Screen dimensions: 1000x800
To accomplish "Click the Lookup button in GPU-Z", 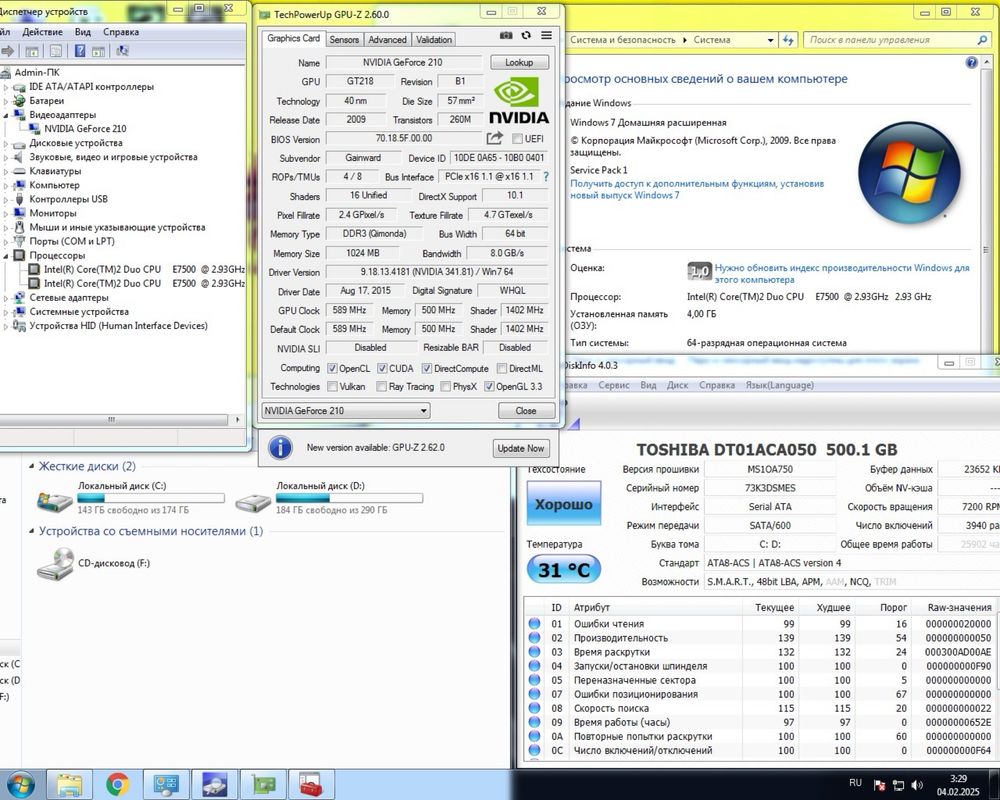I will (519, 63).
